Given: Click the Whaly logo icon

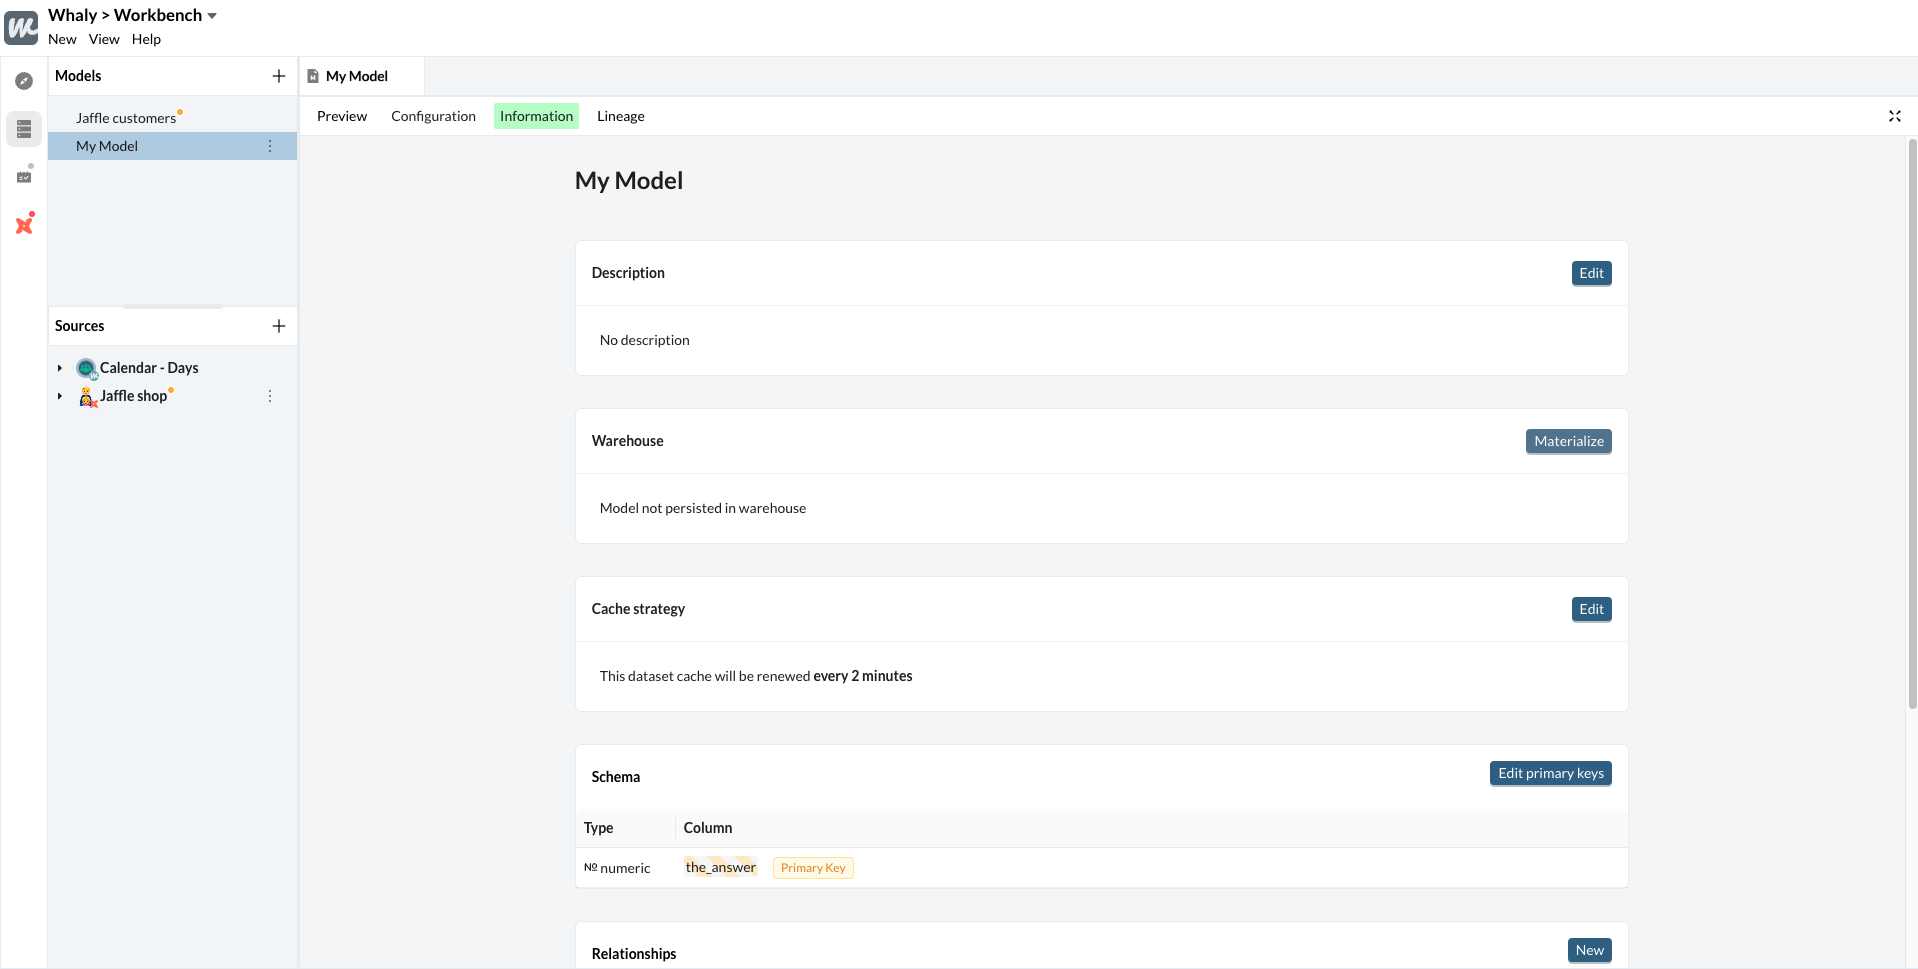Looking at the screenshot, I should click(x=22, y=27).
